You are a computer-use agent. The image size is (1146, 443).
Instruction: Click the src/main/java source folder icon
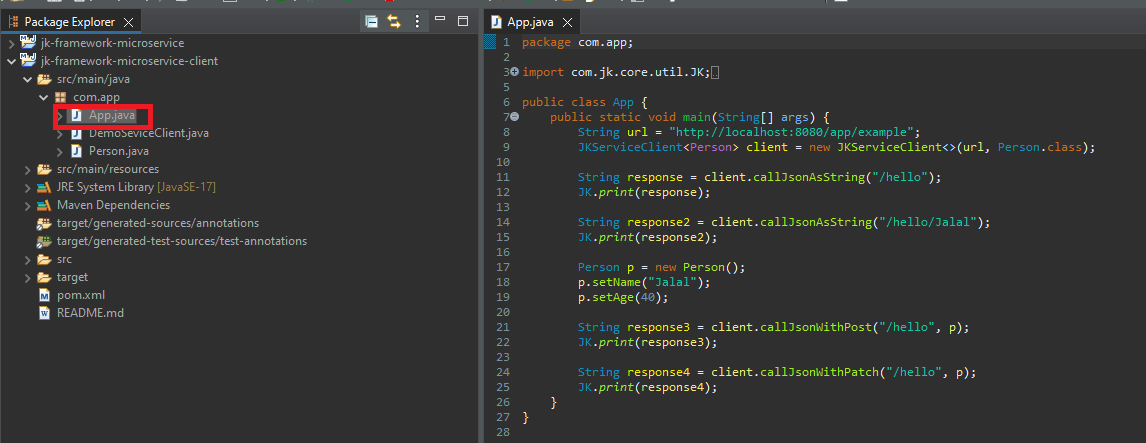click(44, 79)
